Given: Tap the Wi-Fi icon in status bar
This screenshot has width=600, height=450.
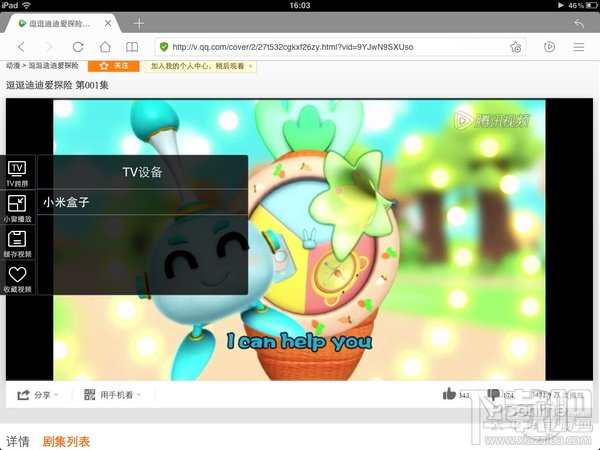Looking at the screenshot, I should pyautogui.click(x=26, y=5).
